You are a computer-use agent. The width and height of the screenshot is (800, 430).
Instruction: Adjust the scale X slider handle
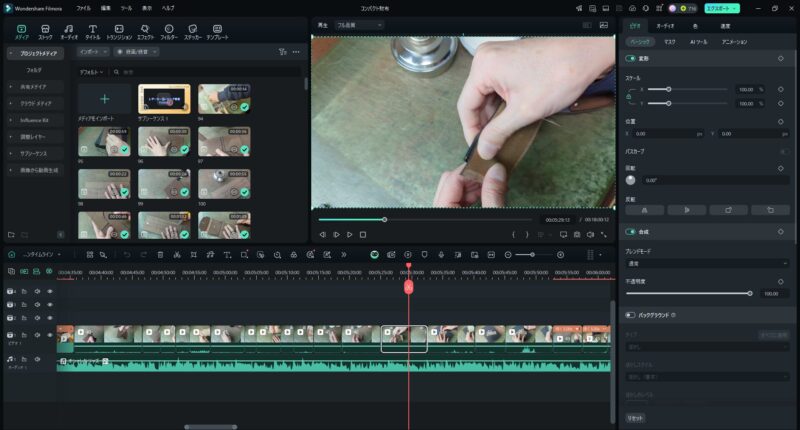coord(668,89)
